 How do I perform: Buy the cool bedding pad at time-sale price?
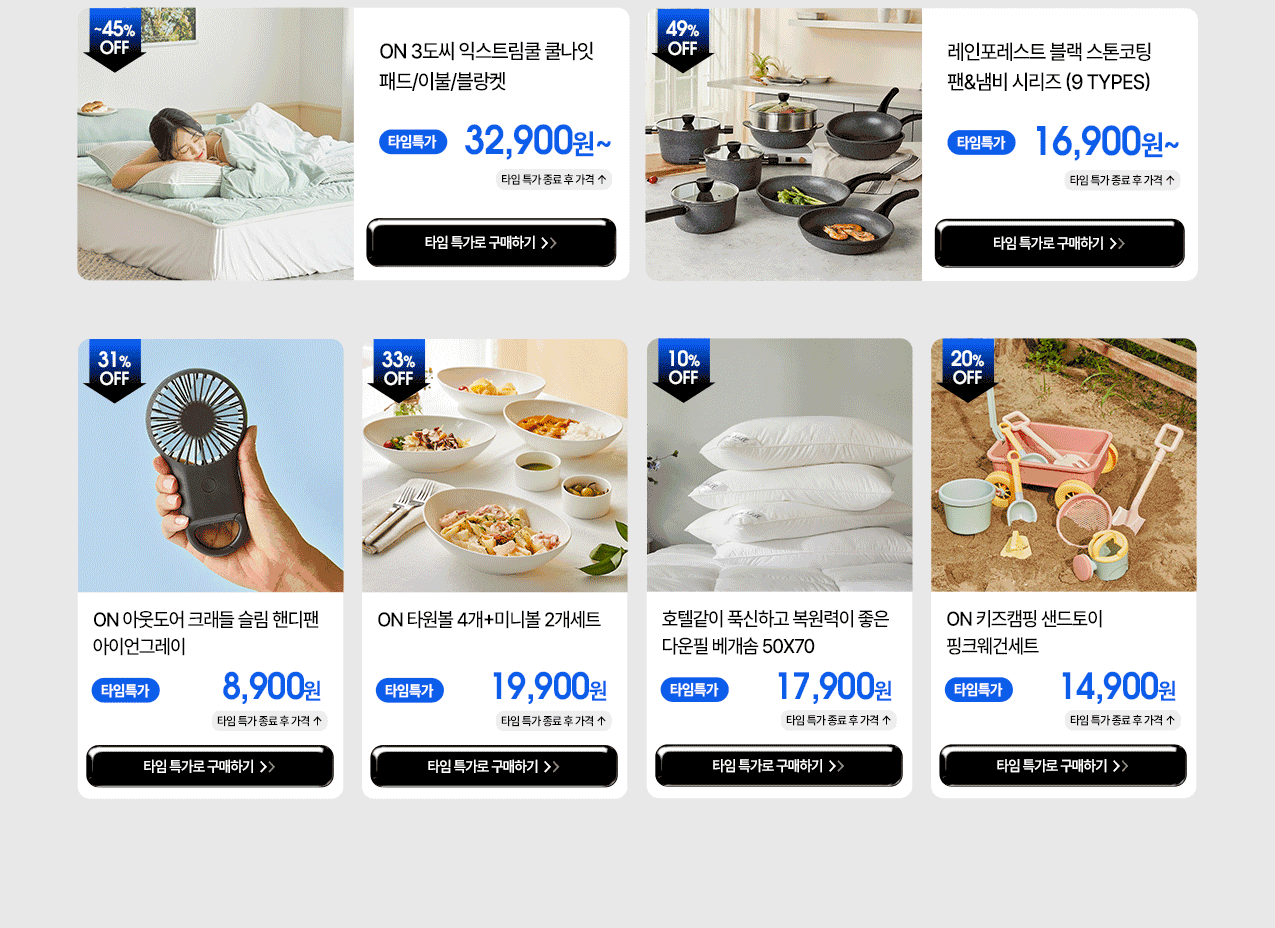(x=491, y=243)
